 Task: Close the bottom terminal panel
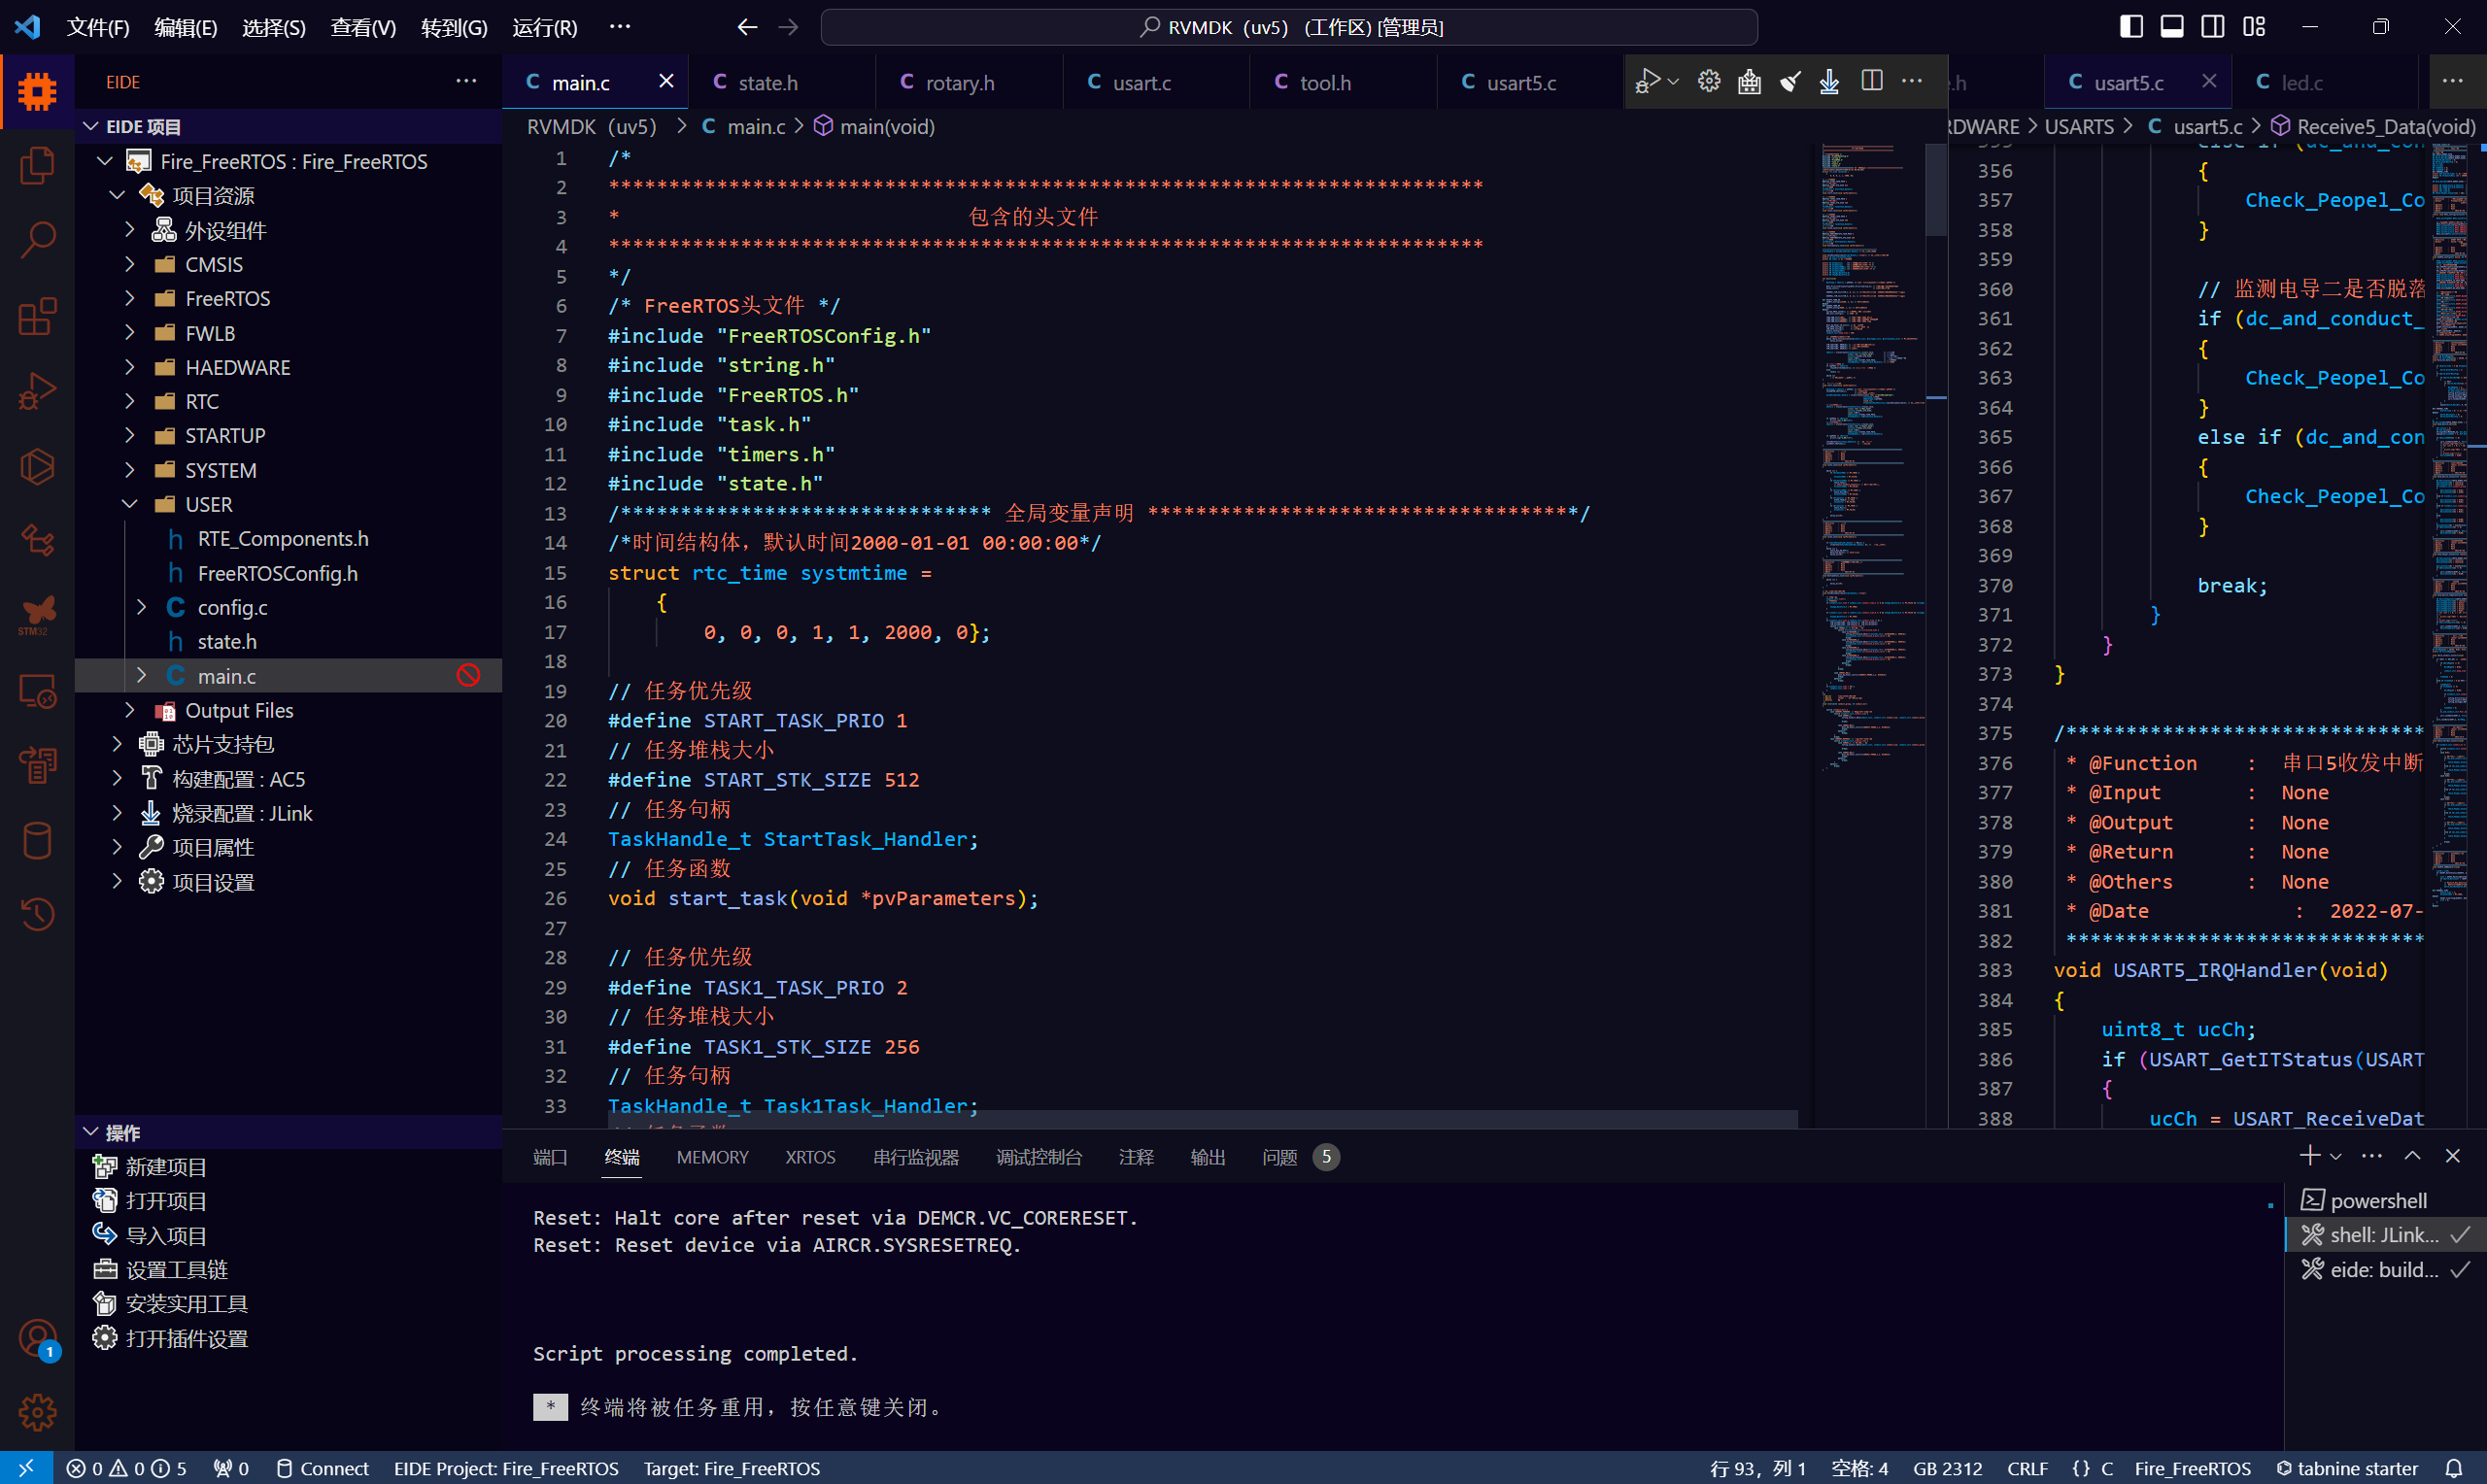point(2453,1156)
